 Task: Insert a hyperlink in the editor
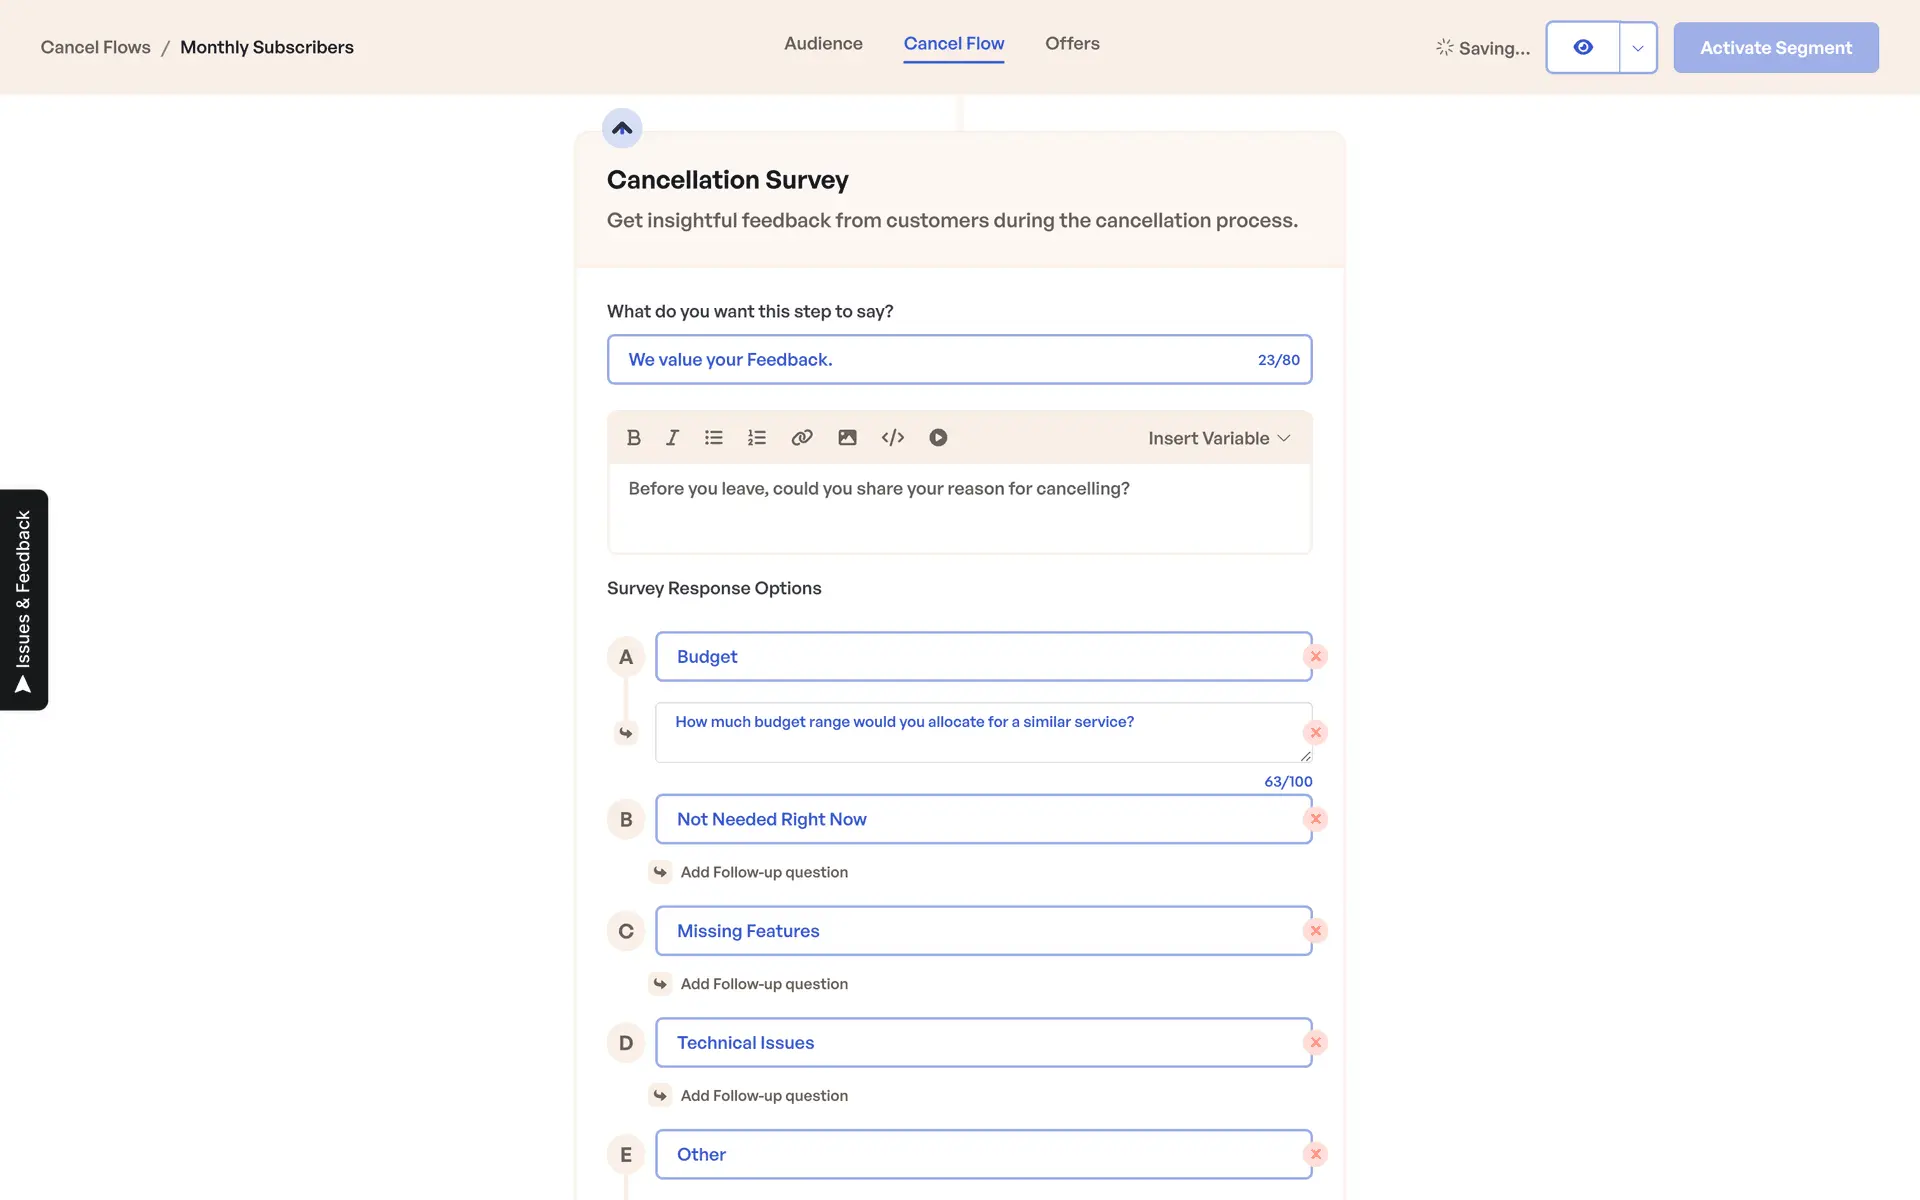801,438
